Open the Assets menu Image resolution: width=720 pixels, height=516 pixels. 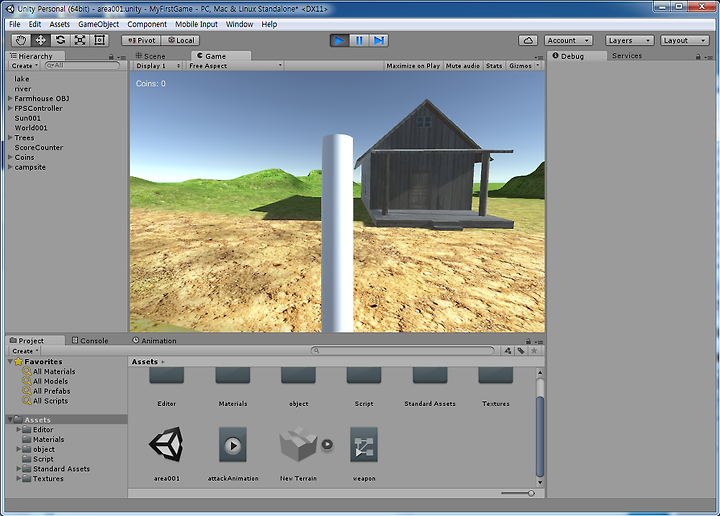pyautogui.click(x=60, y=24)
